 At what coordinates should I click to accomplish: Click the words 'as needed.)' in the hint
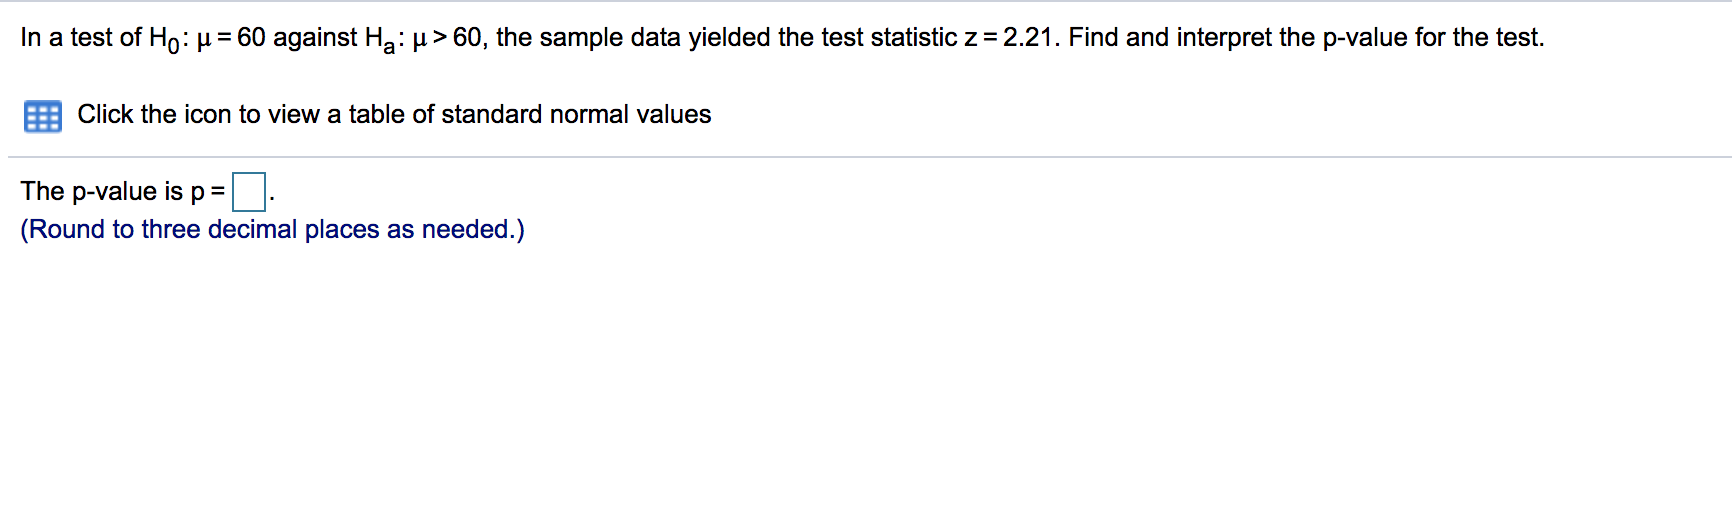[456, 229]
